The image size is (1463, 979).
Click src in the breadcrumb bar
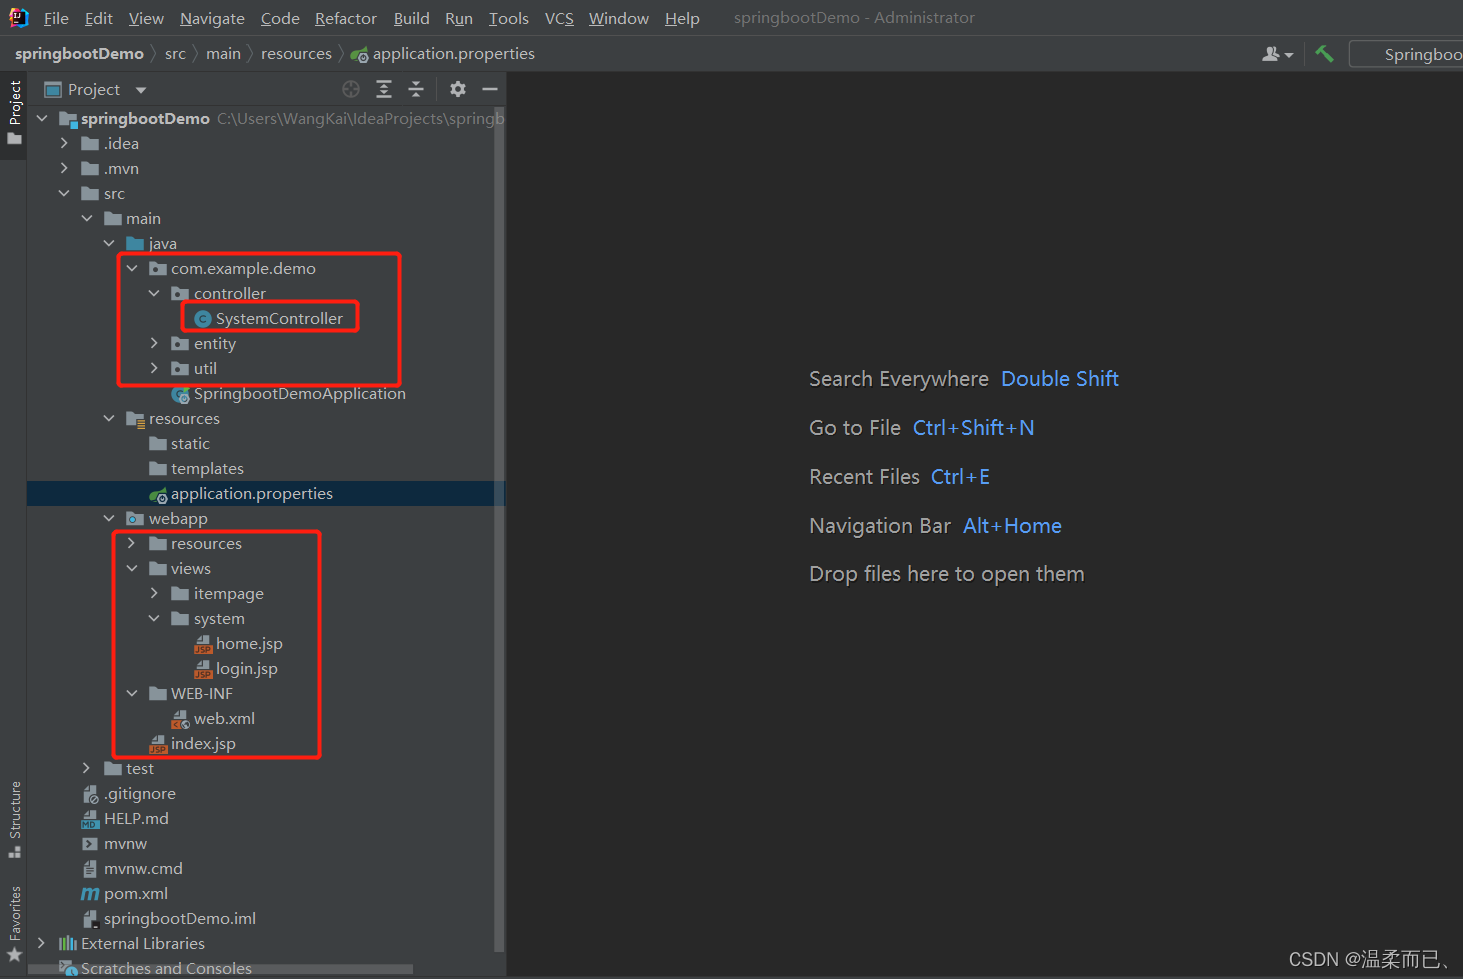point(175,54)
